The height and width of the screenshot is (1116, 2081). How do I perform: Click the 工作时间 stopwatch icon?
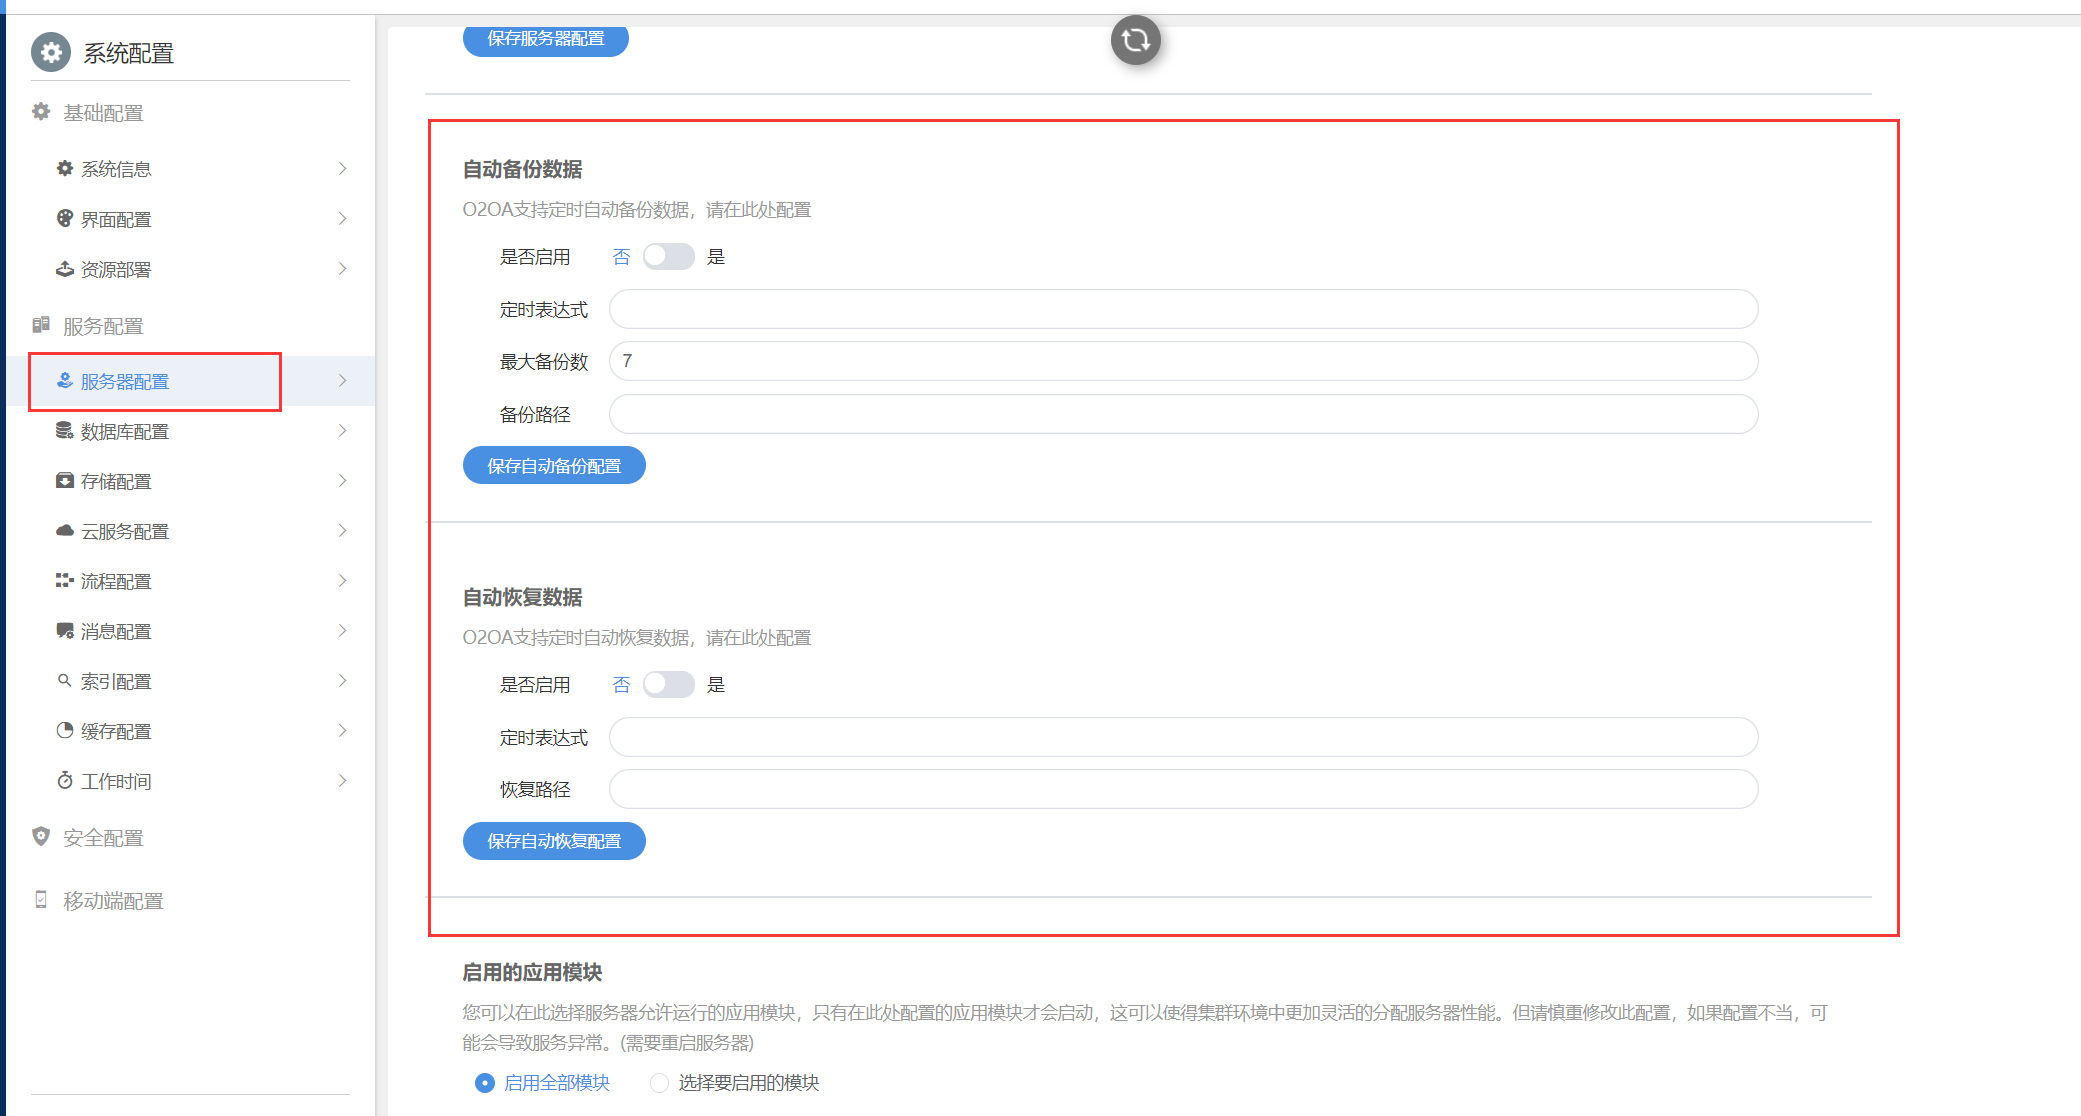tap(65, 780)
